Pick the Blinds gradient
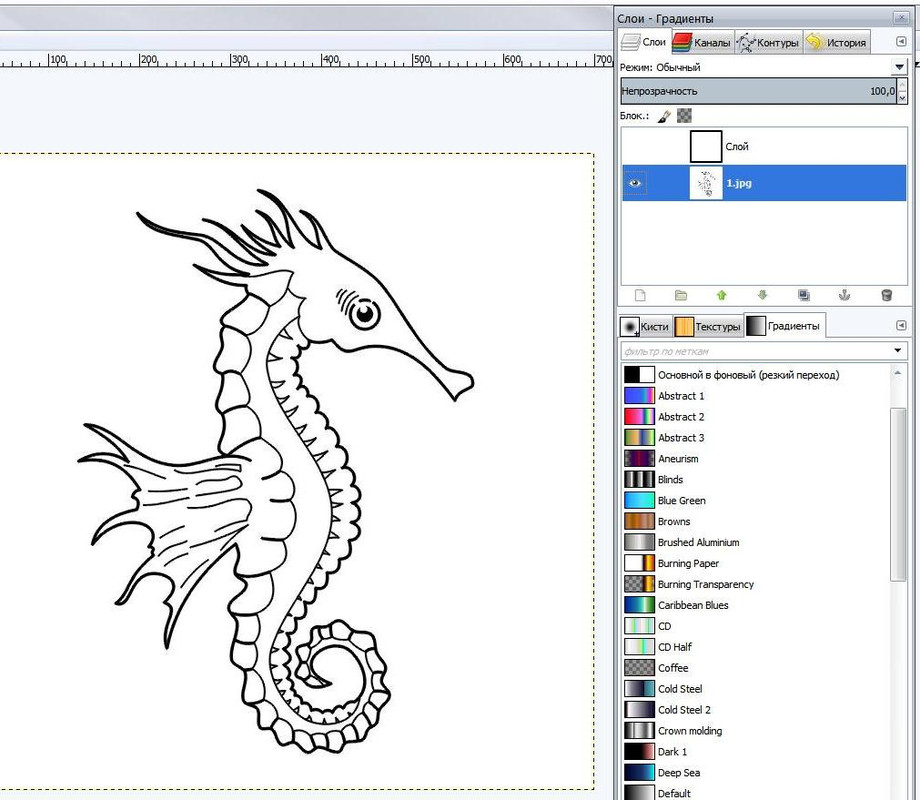This screenshot has height=800, width=920. 757,480
